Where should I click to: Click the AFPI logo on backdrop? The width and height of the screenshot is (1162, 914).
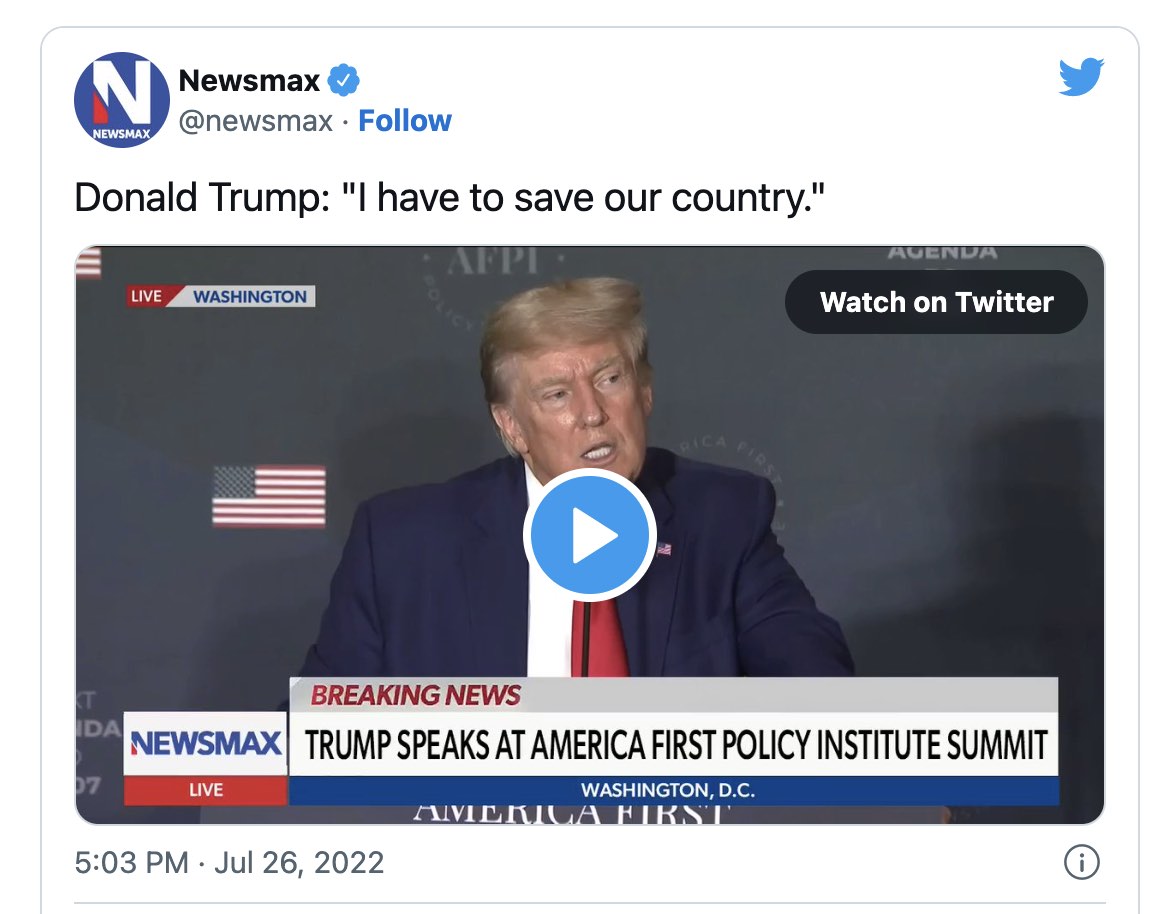(493, 261)
